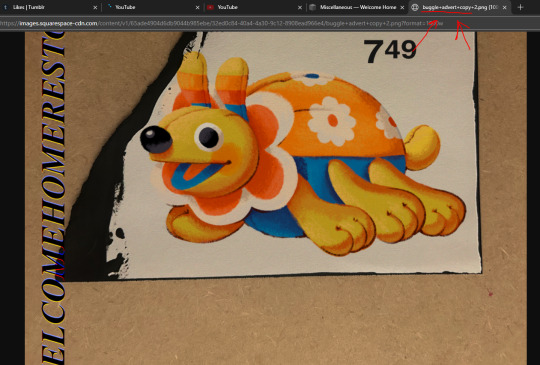Open a new browser tab with the plus button
The height and width of the screenshot is (365, 540).
pos(520,7)
